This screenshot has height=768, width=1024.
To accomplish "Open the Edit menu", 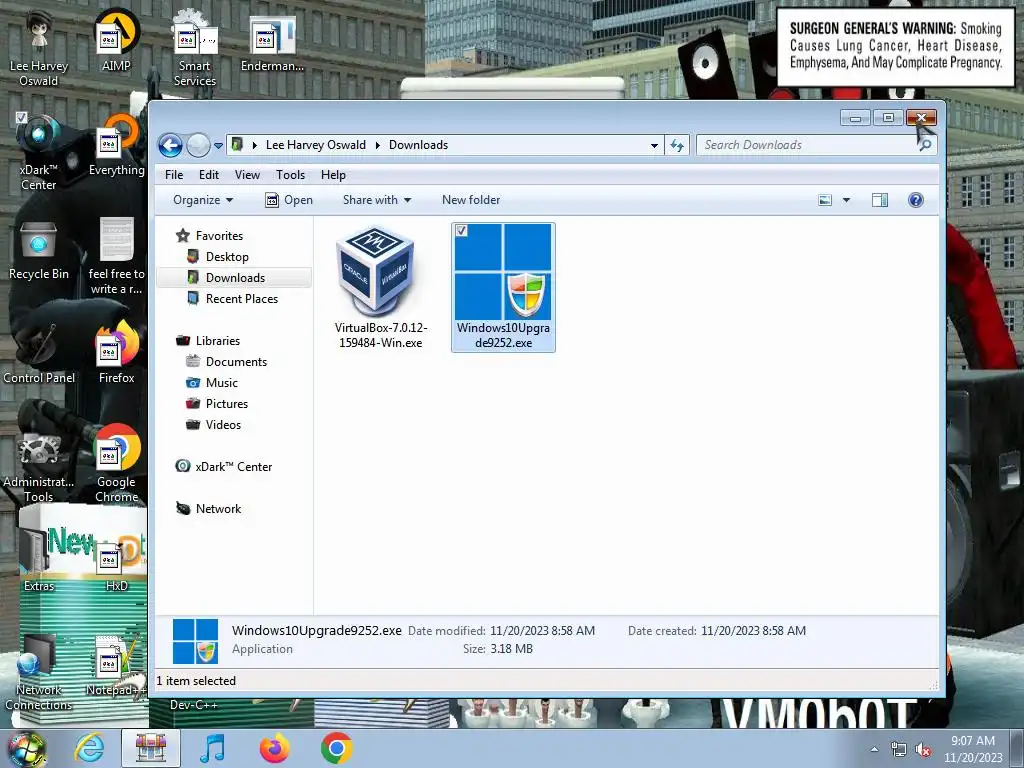I will 209,175.
